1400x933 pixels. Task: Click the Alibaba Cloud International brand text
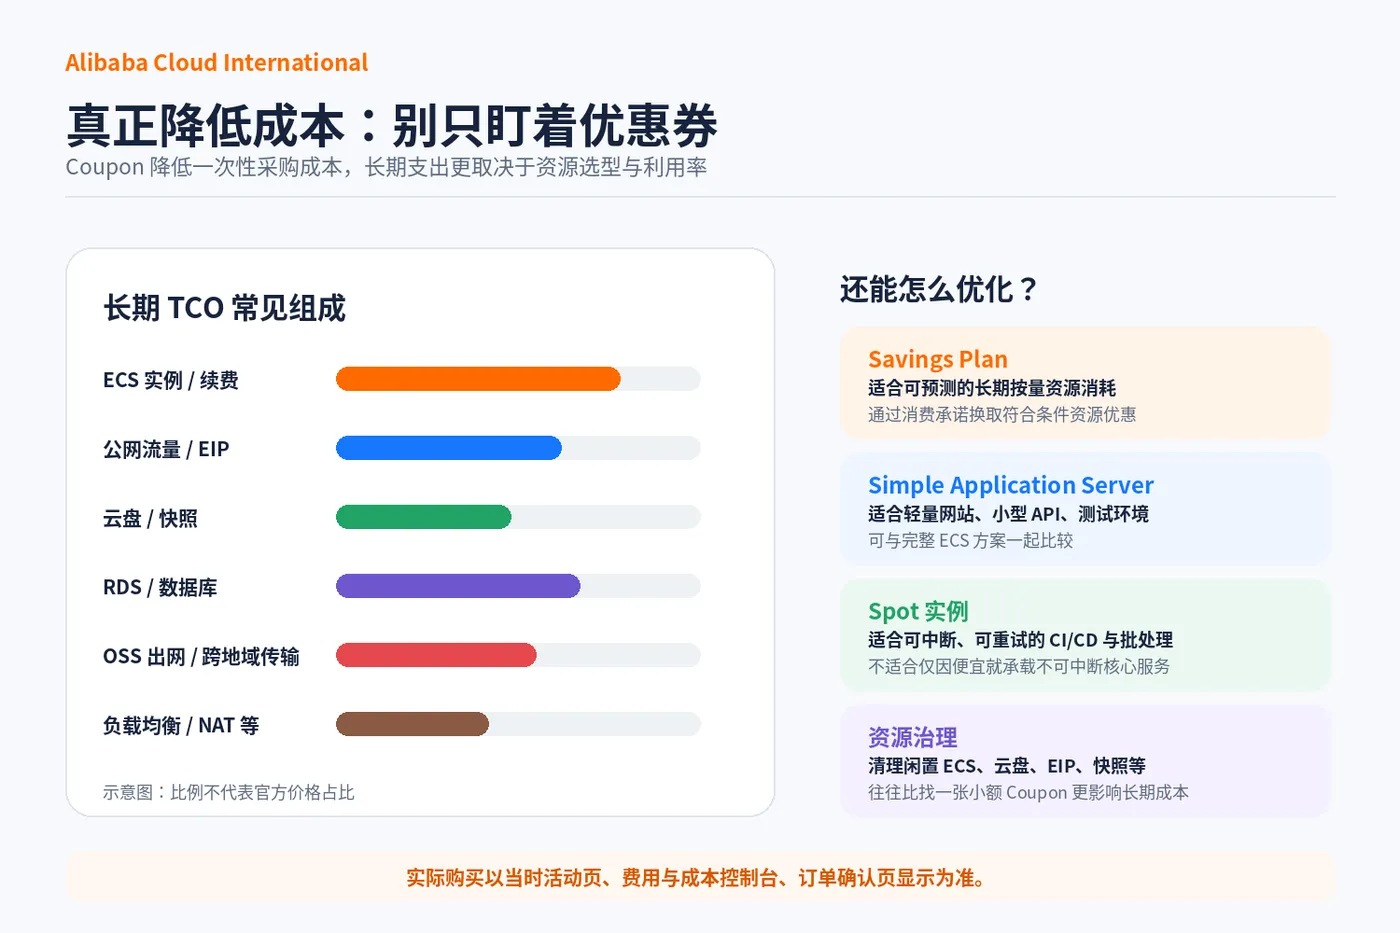pos(217,62)
